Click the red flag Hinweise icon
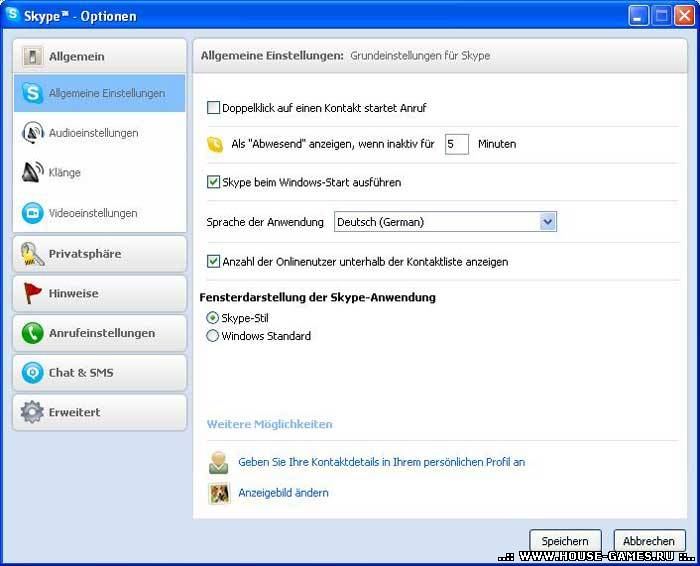Viewport: 700px width, 566px height. 32,293
